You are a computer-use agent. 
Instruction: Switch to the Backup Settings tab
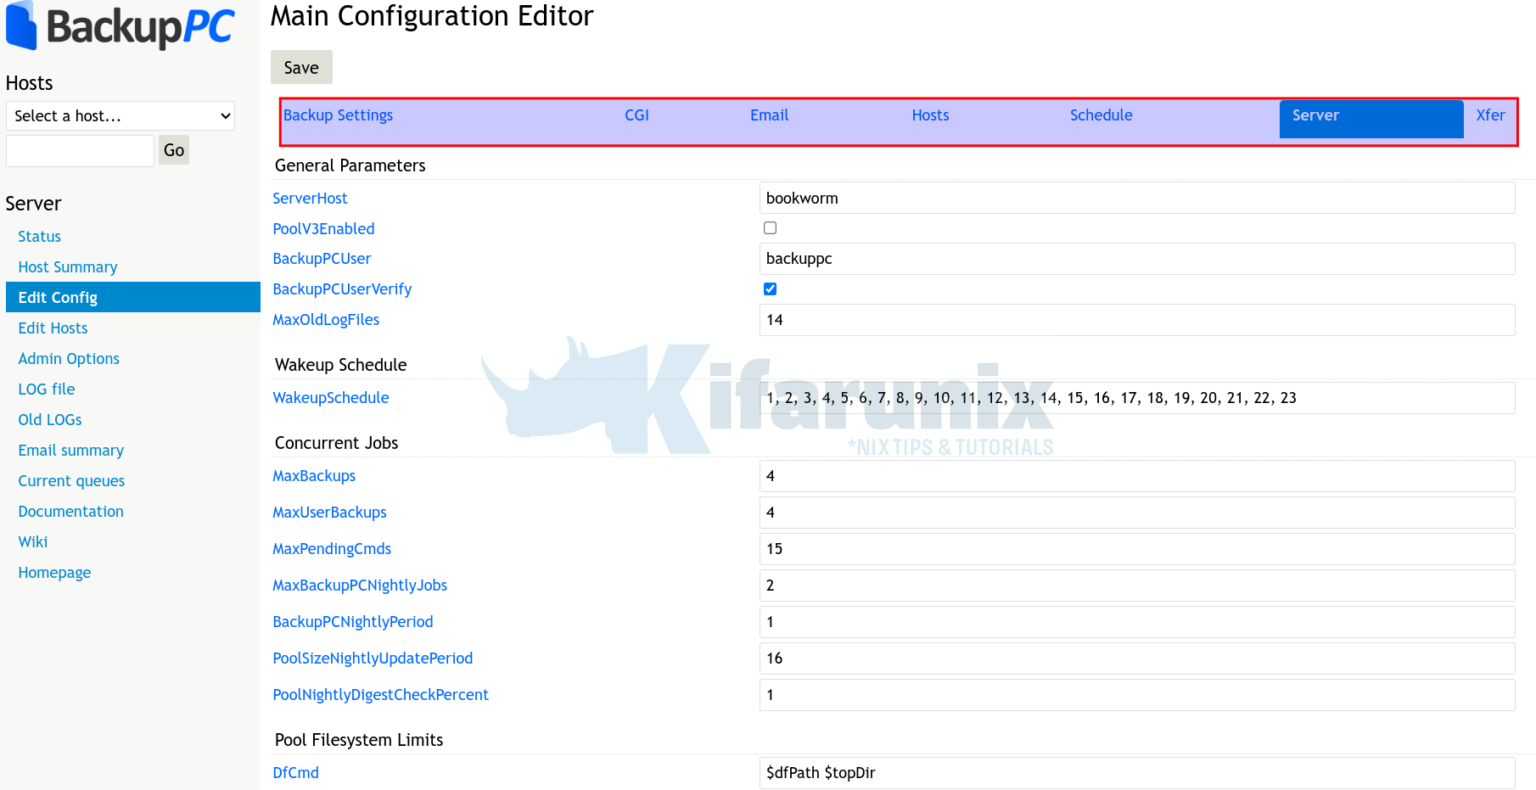(338, 115)
